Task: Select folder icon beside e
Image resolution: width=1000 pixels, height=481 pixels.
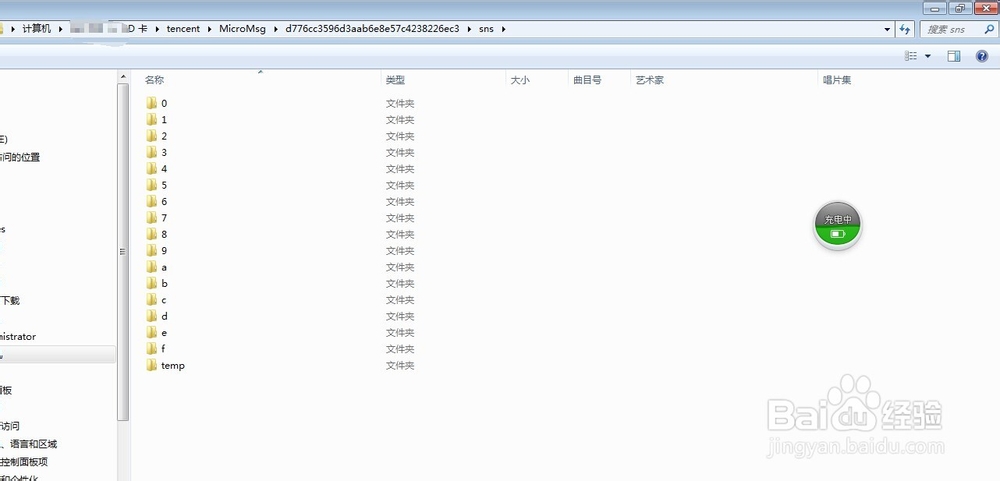Action: click(x=151, y=332)
